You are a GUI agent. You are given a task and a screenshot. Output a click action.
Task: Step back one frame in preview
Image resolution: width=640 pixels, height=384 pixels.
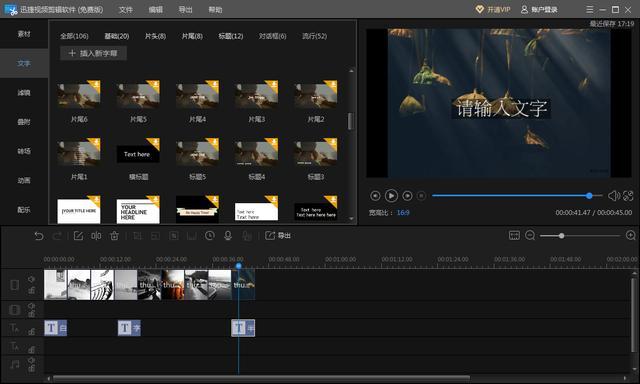click(x=375, y=196)
